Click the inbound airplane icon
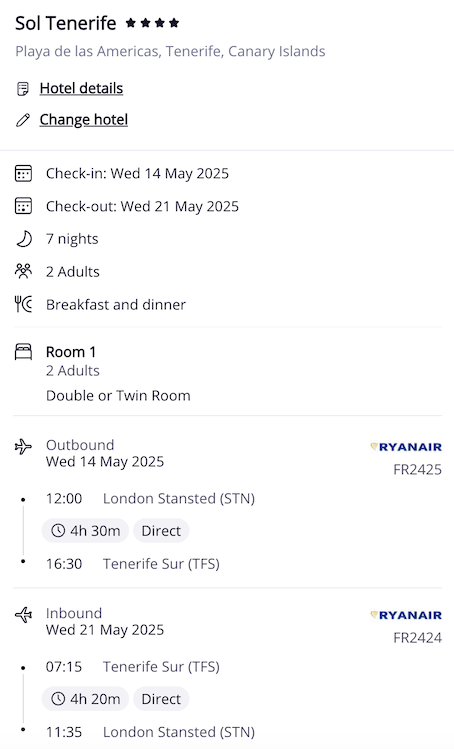 (x=23, y=615)
